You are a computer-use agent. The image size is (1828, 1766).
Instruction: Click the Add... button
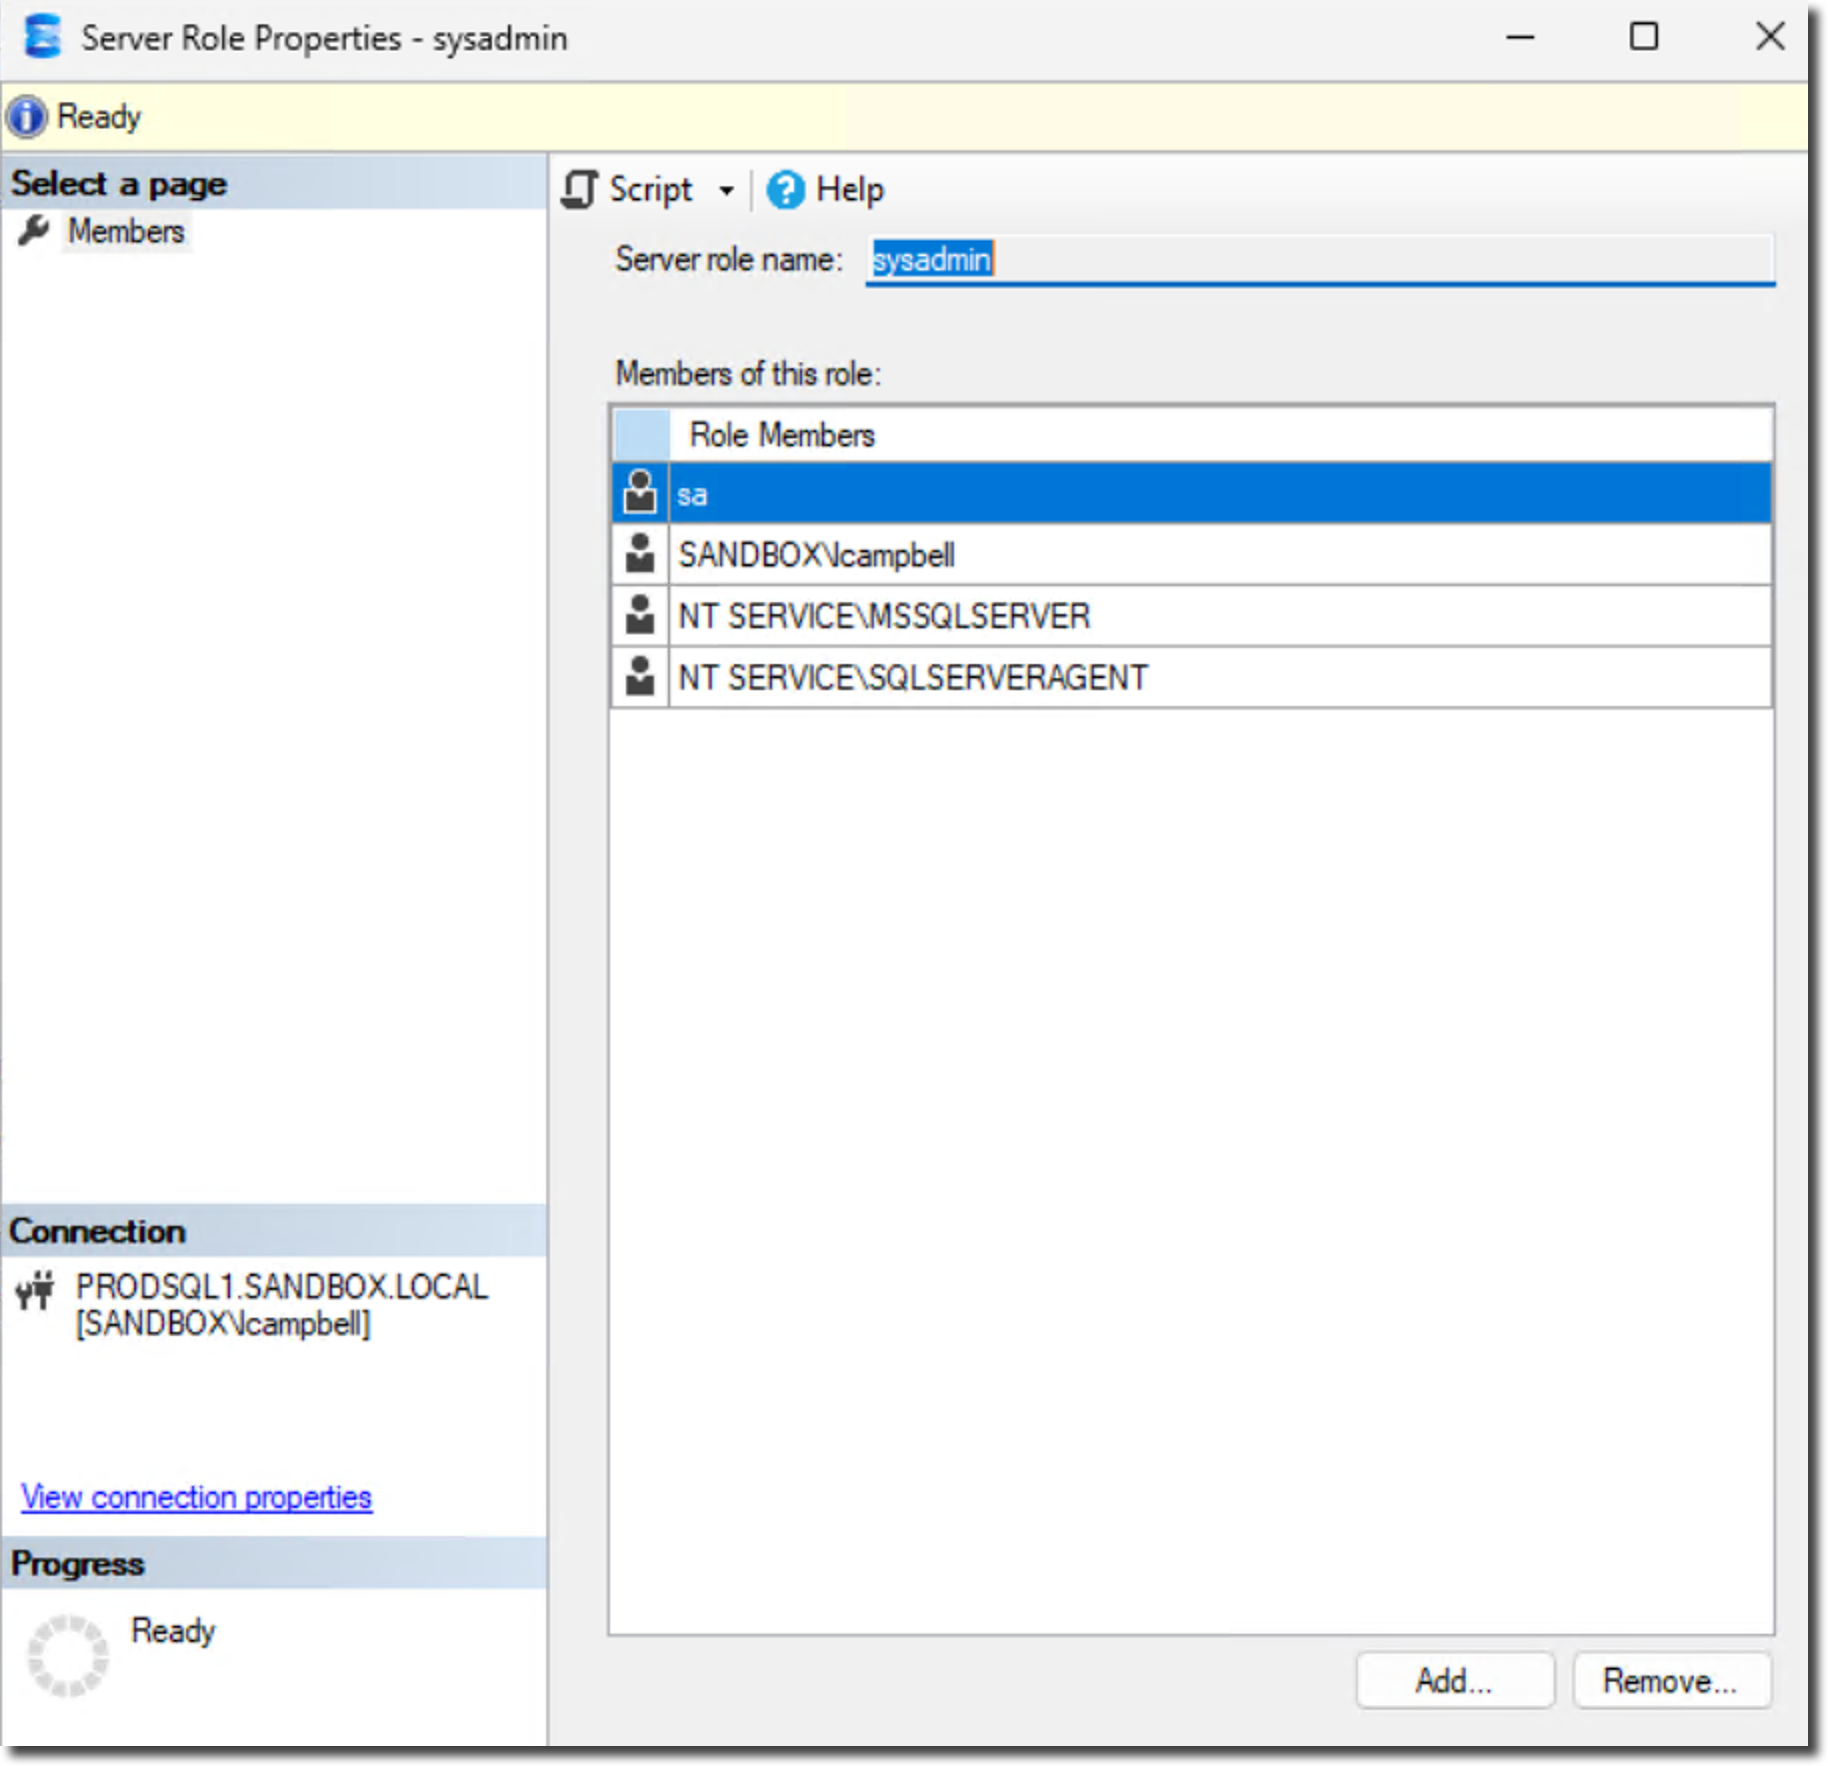pos(1455,1681)
